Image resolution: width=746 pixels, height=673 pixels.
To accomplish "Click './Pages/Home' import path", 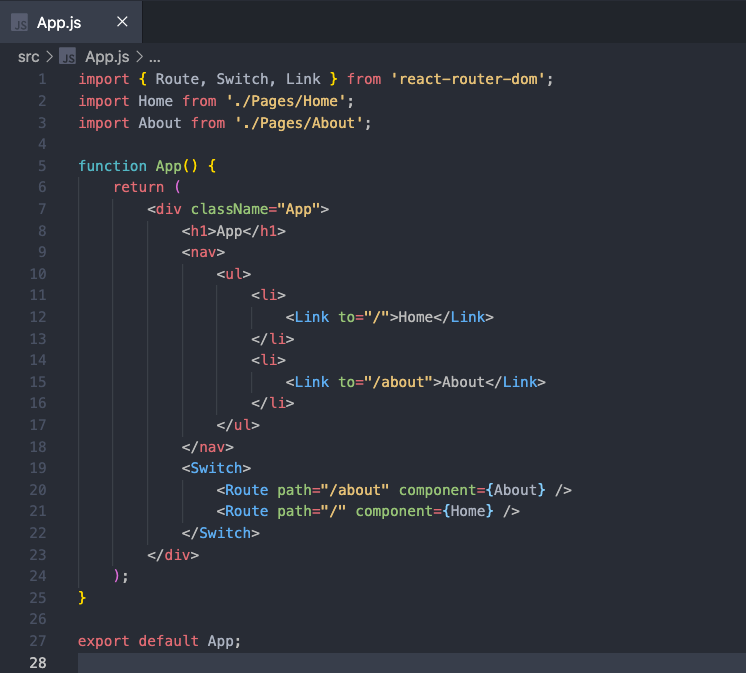I will point(286,101).
